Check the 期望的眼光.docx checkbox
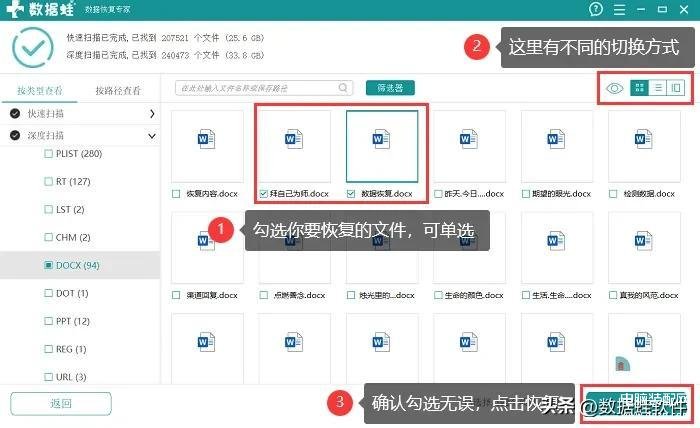The height and width of the screenshot is (428, 700). click(526, 194)
